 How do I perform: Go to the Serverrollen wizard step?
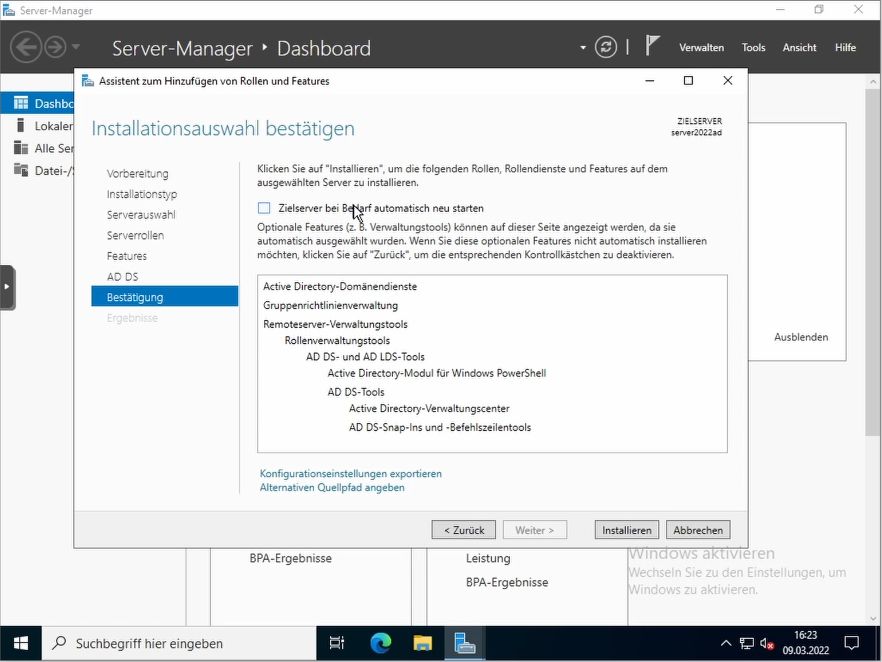(136, 236)
